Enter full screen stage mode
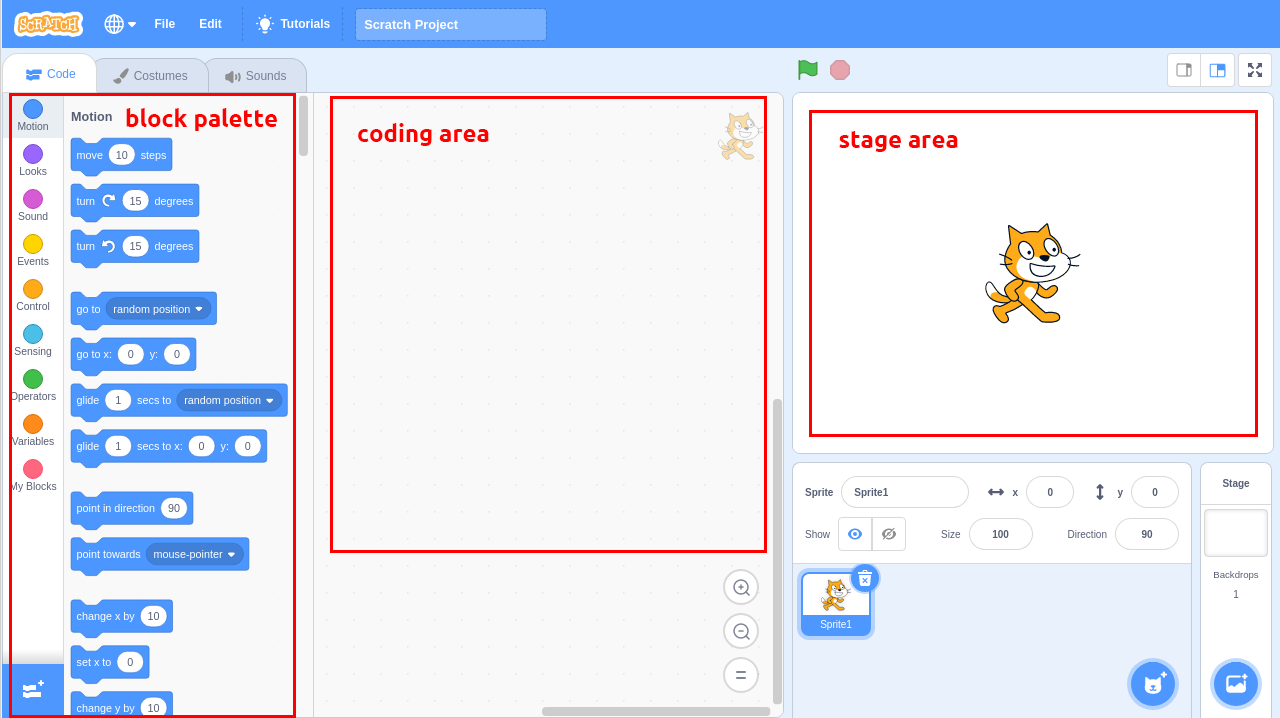 tap(1255, 70)
